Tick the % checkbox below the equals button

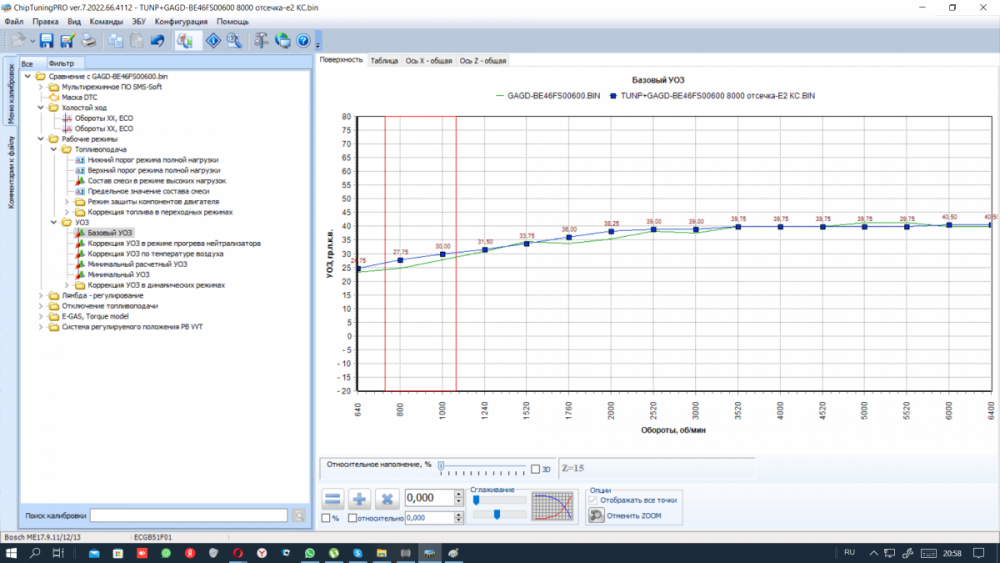tap(326, 518)
